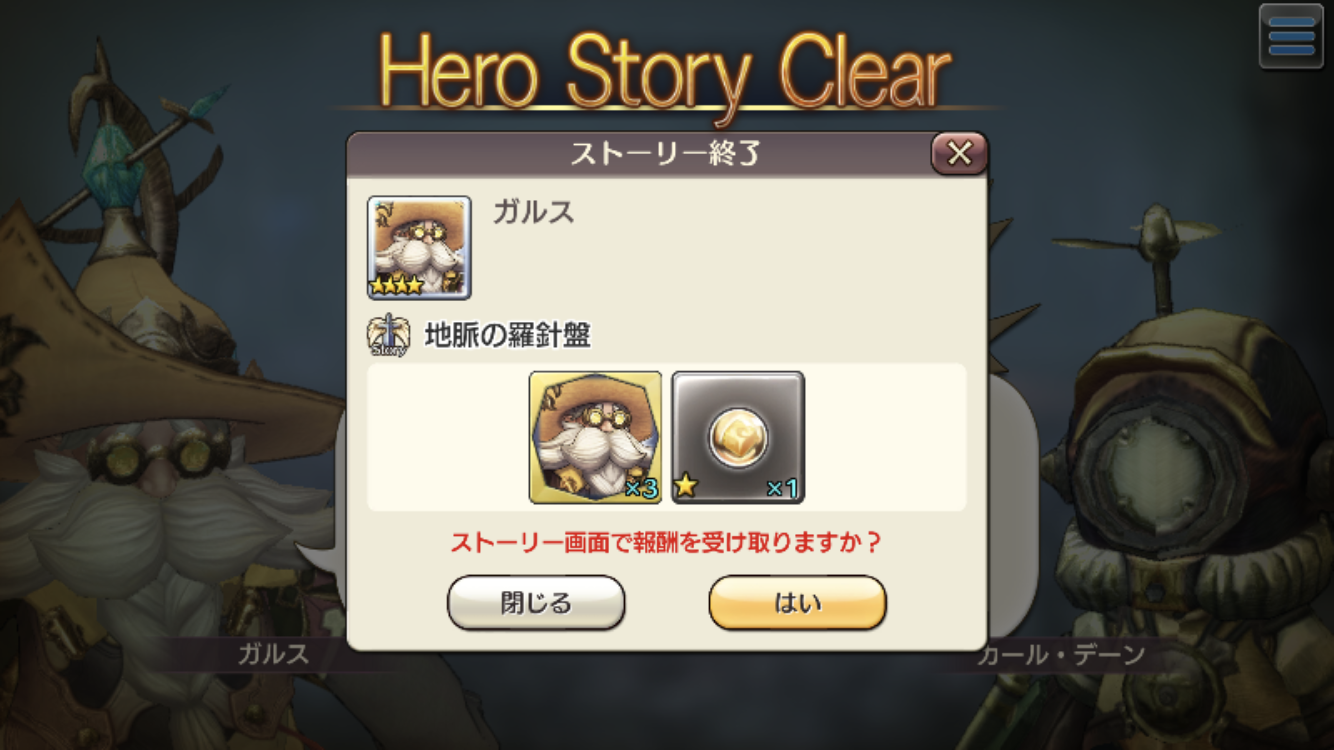Select the ガルス shard reward ×3 icon
1334x750 pixels.
pos(595,437)
